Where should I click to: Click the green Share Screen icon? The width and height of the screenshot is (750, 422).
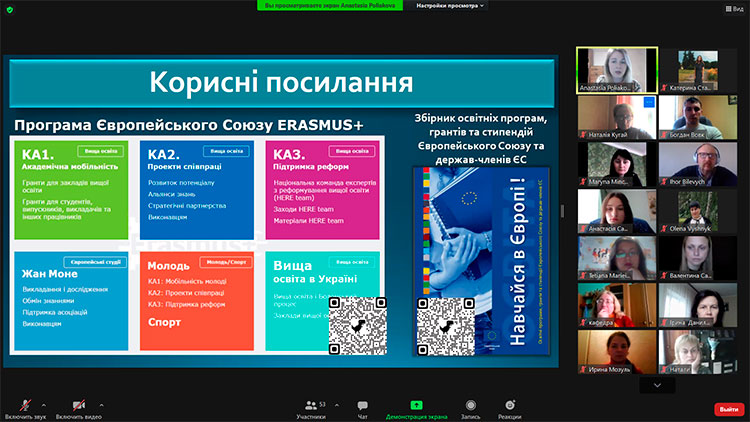pyautogui.click(x=416, y=405)
